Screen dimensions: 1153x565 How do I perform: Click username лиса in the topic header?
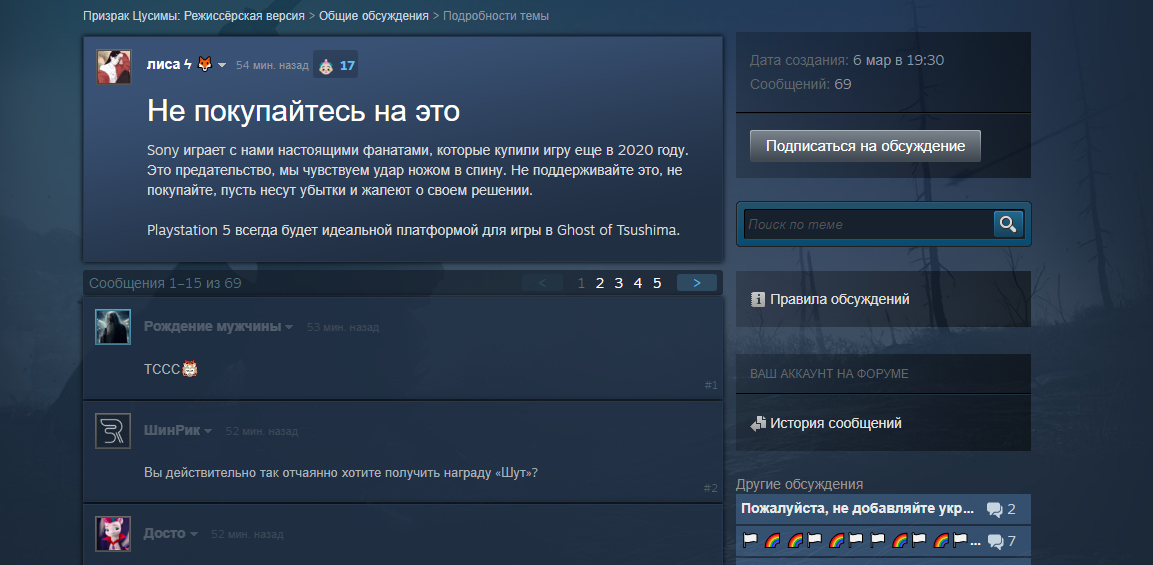[x=163, y=65]
